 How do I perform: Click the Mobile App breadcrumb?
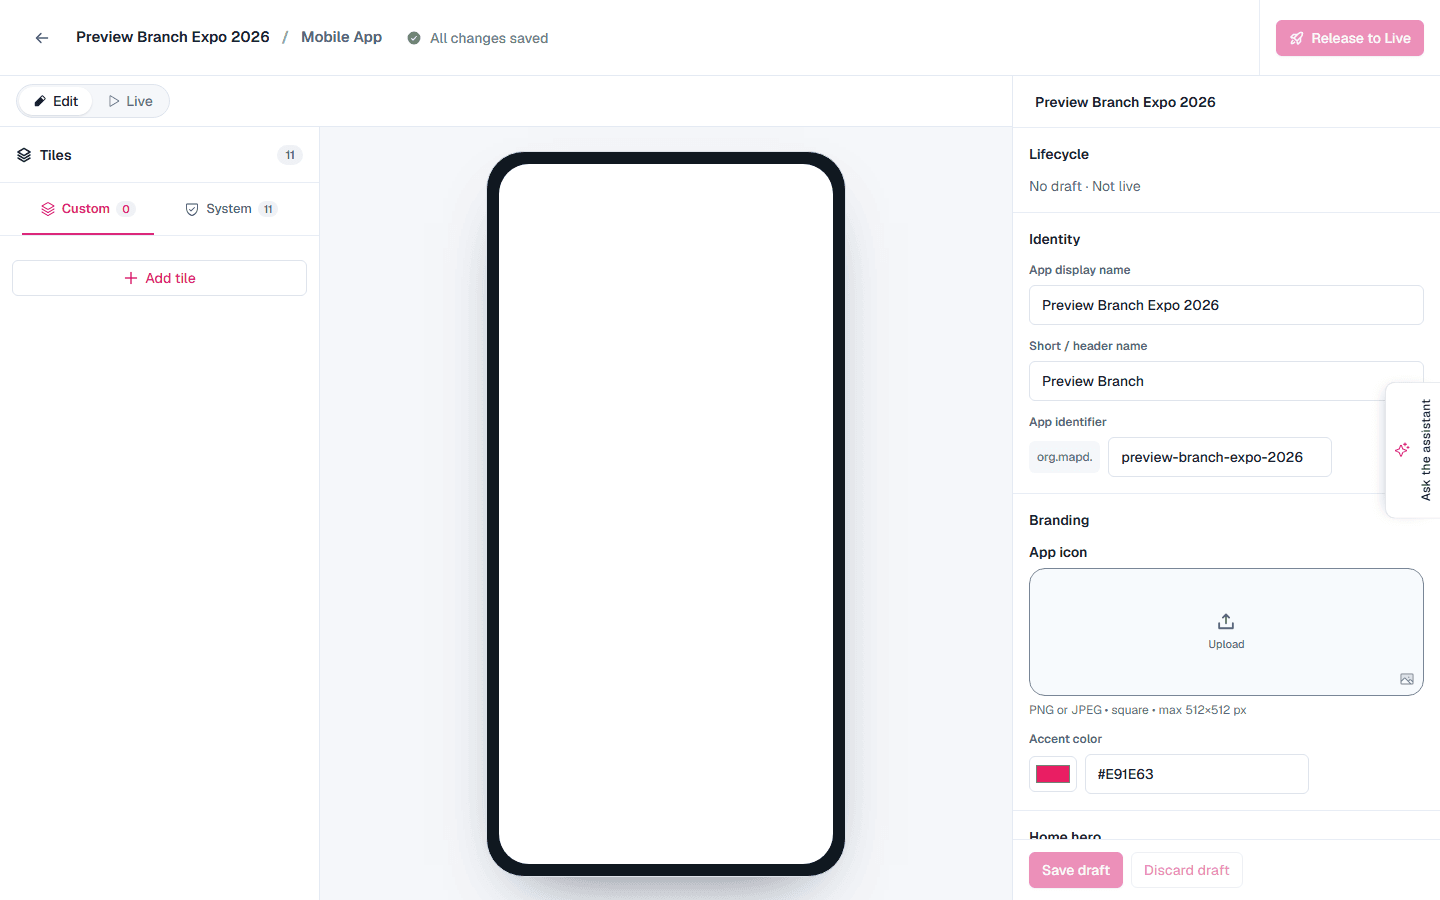tap(342, 37)
